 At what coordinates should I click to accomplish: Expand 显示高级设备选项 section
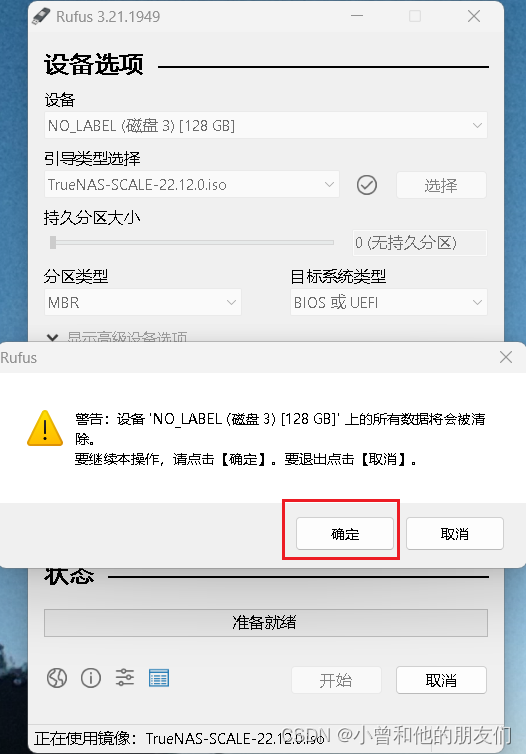117,337
